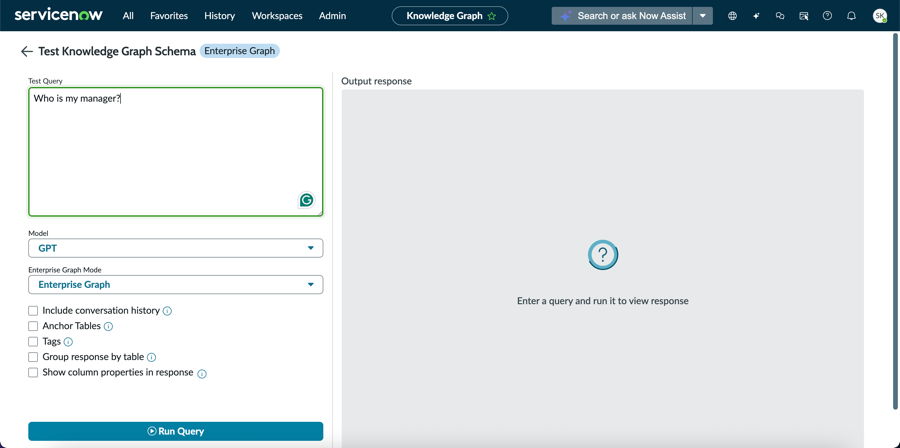Image resolution: width=900 pixels, height=448 pixels.
Task: Click the question mark icon in Output response
Action: (x=603, y=255)
